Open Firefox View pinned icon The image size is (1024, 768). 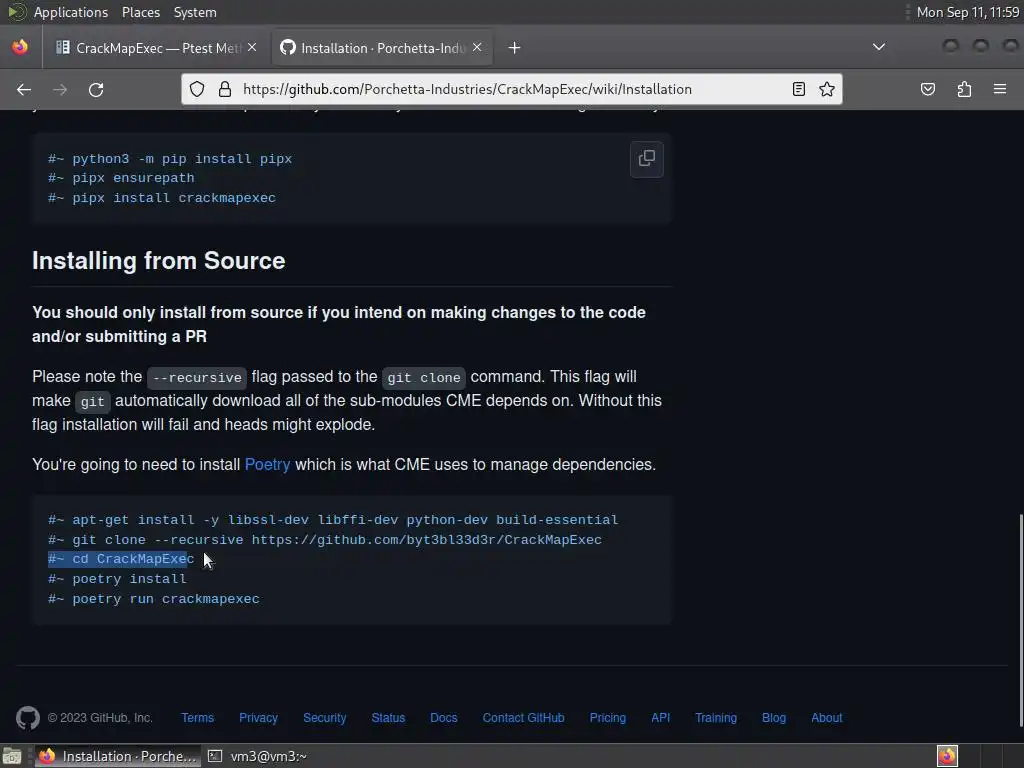coord(20,47)
